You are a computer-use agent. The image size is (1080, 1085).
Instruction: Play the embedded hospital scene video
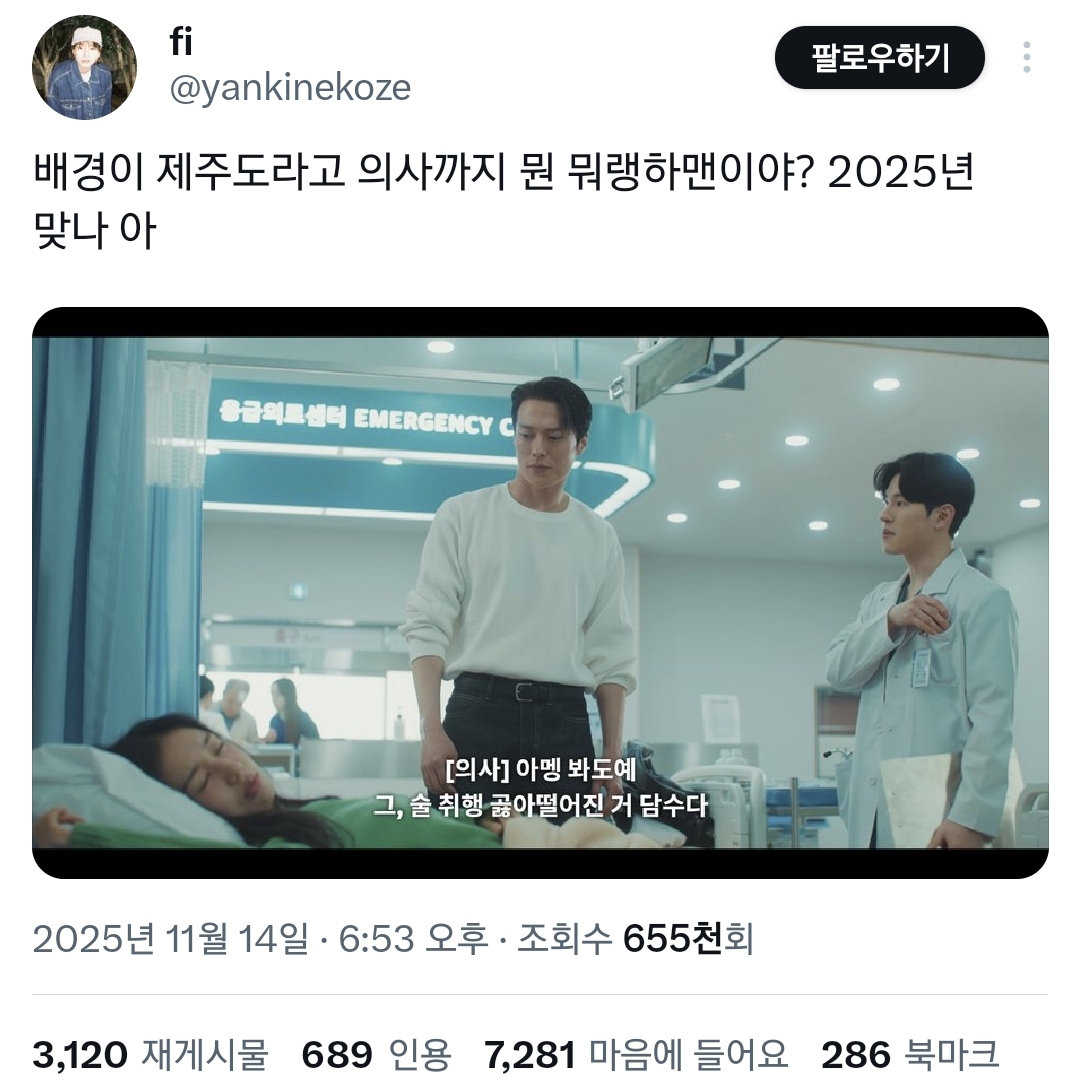point(540,593)
